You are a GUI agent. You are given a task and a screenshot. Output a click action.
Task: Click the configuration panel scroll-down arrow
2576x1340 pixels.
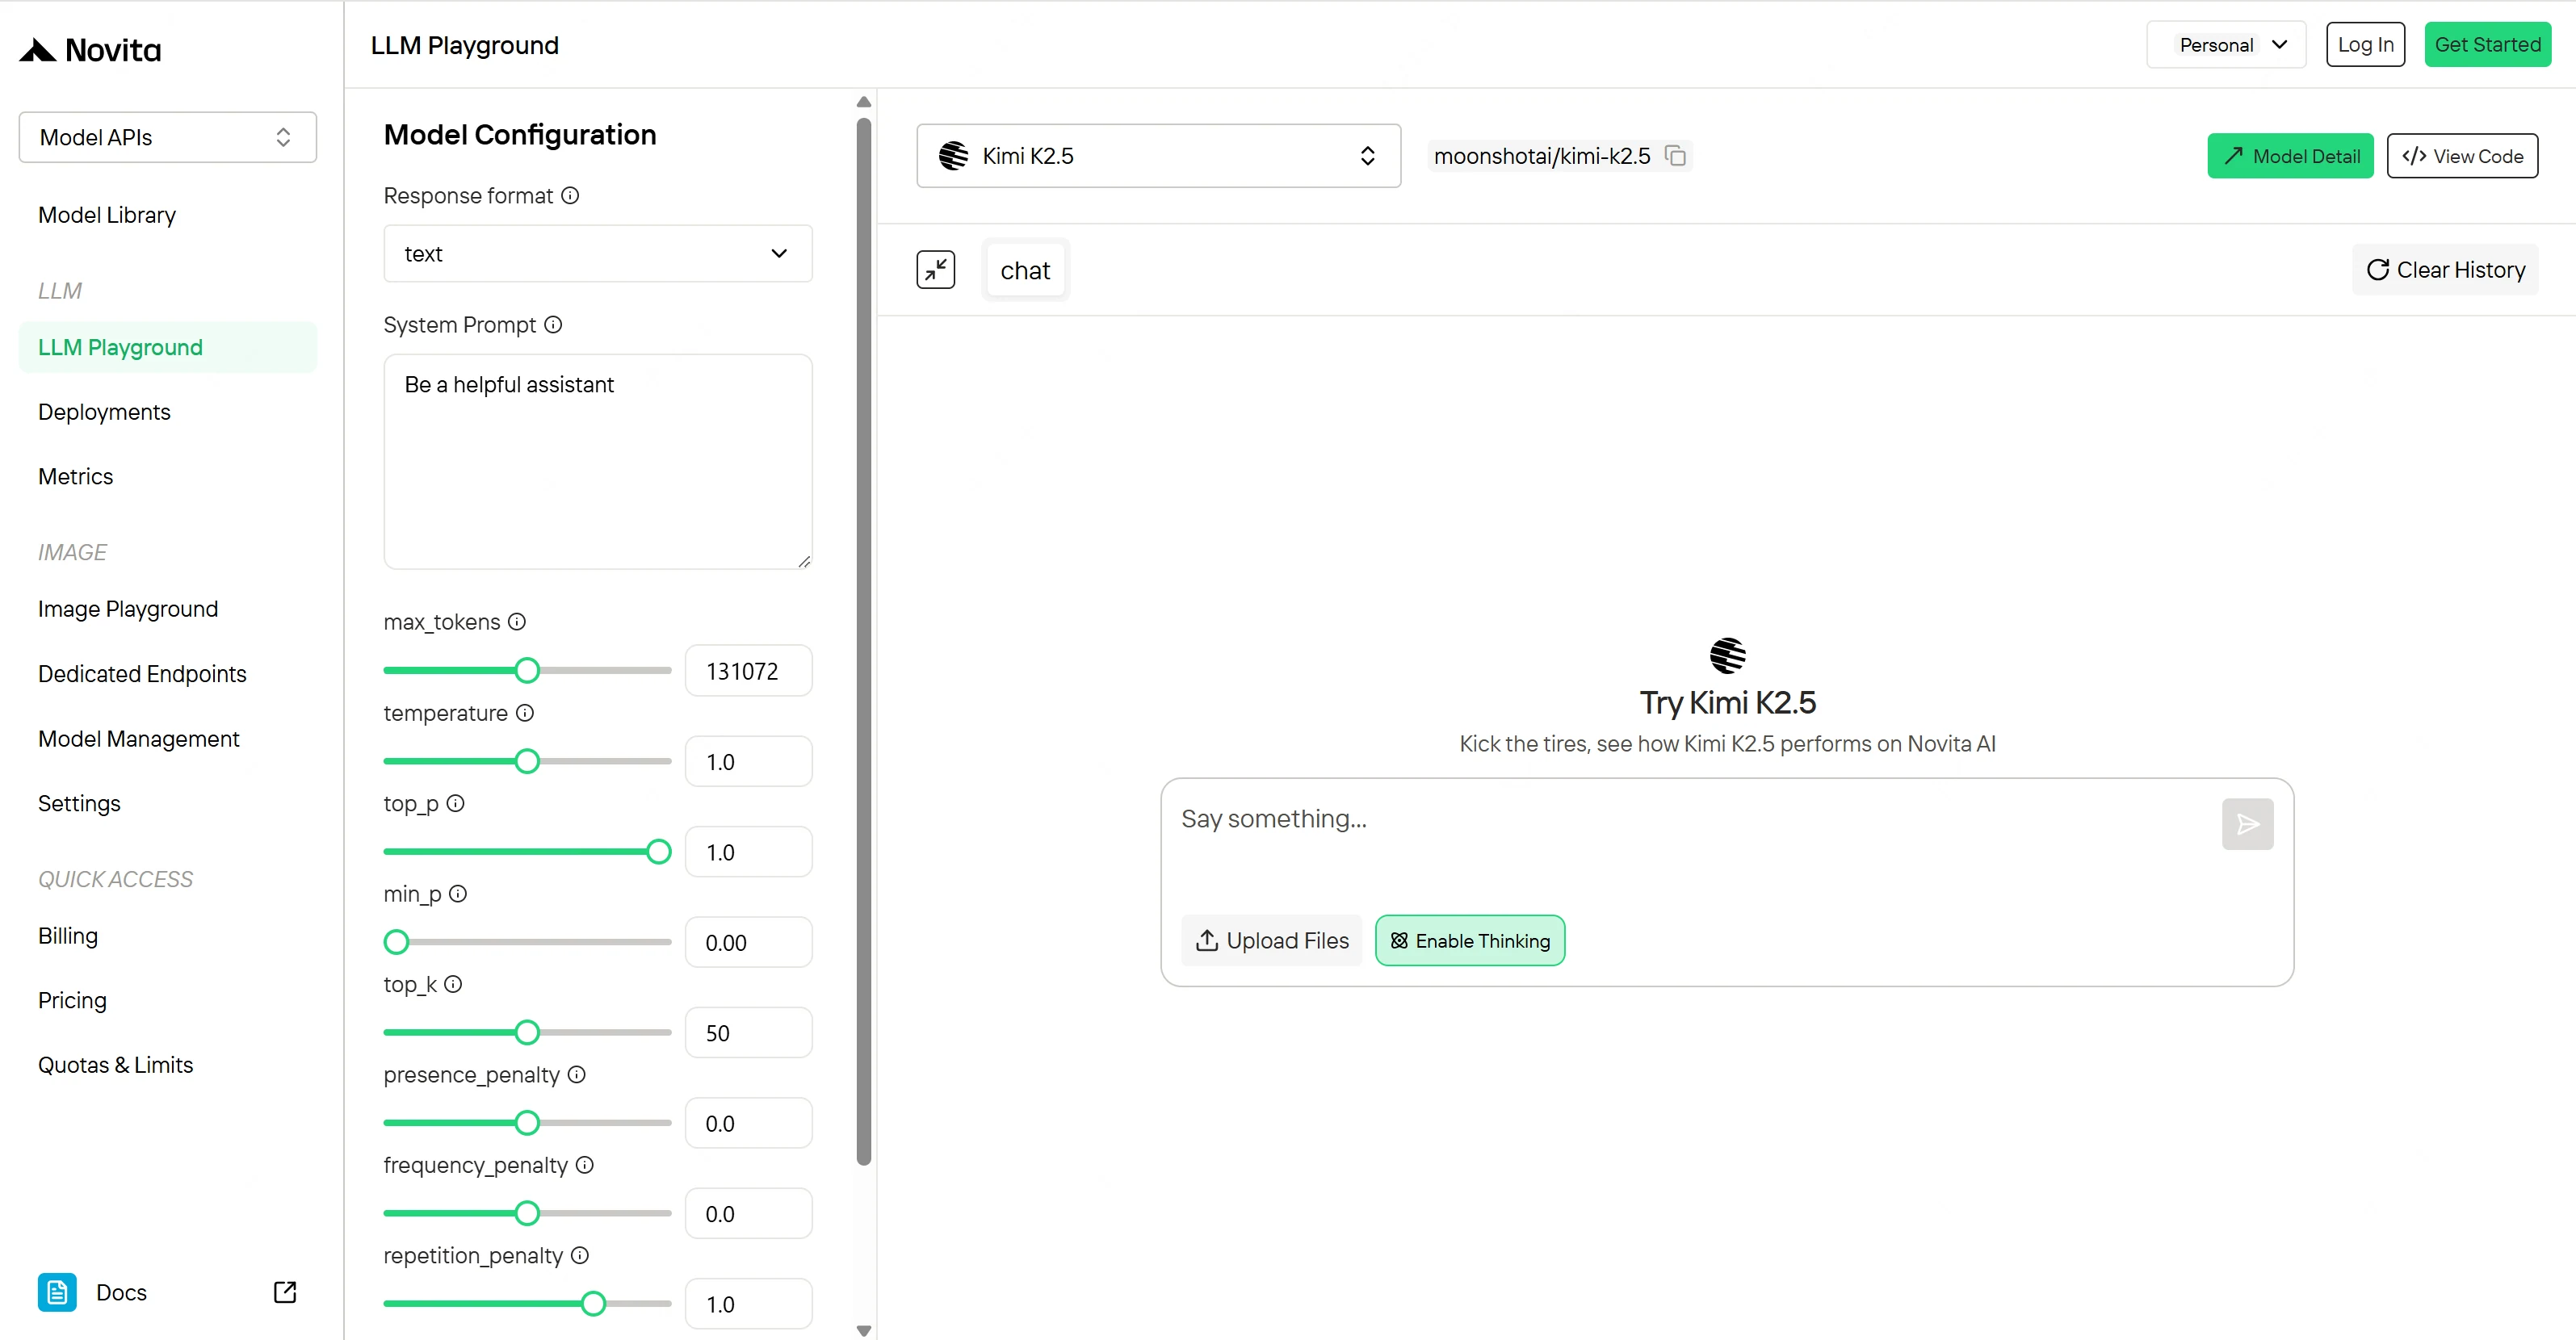(x=864, y=1330)
